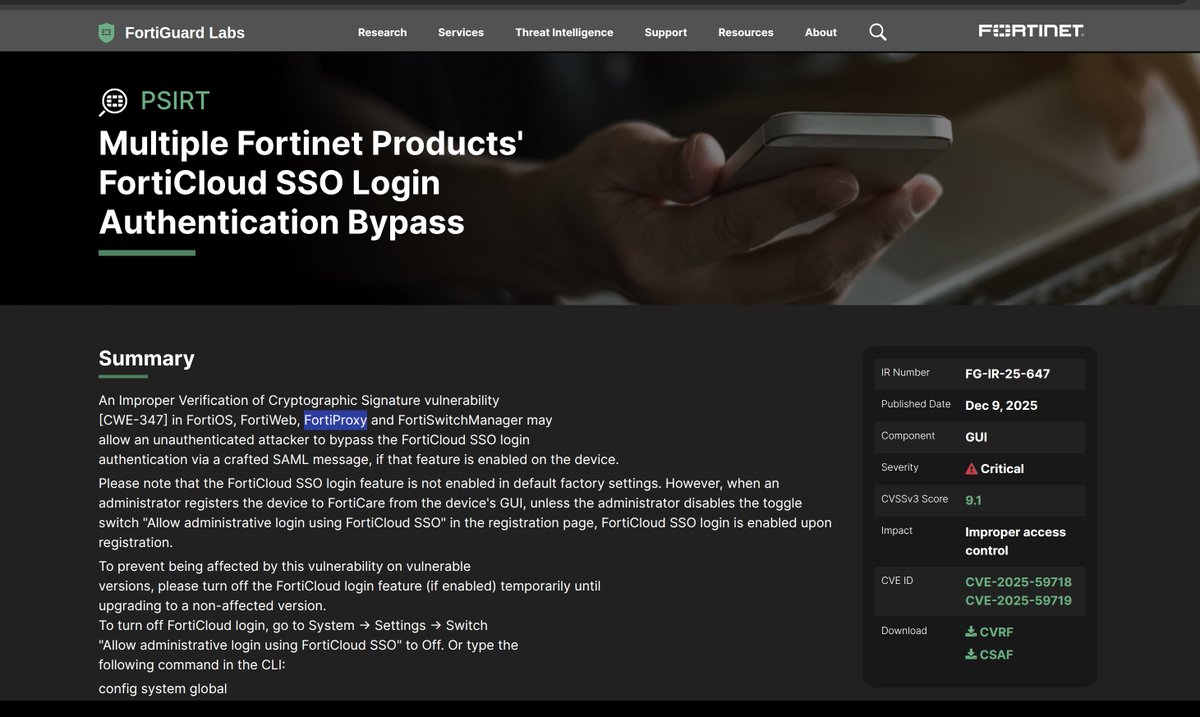The image size is (1200, 717).
Task: Click the PSIRT heading label
Action: click(x=175, y=101)
